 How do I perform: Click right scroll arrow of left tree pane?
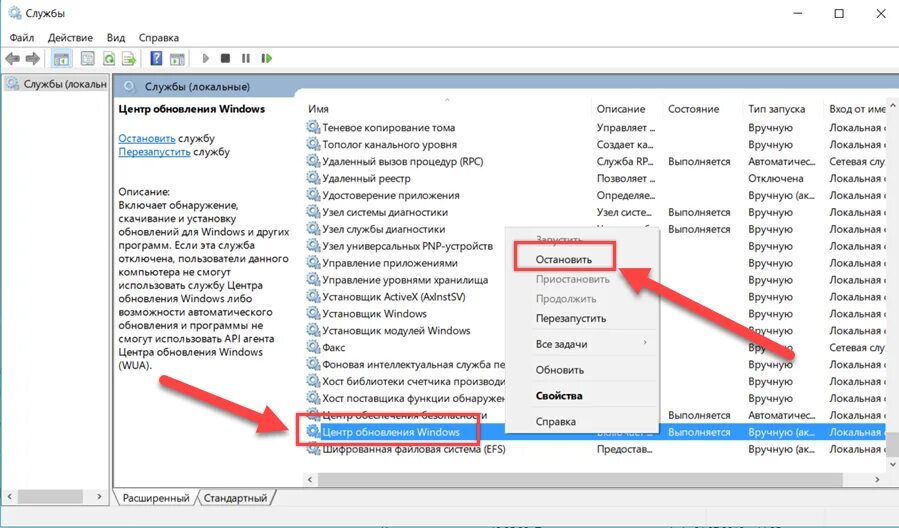pos(100,496)
